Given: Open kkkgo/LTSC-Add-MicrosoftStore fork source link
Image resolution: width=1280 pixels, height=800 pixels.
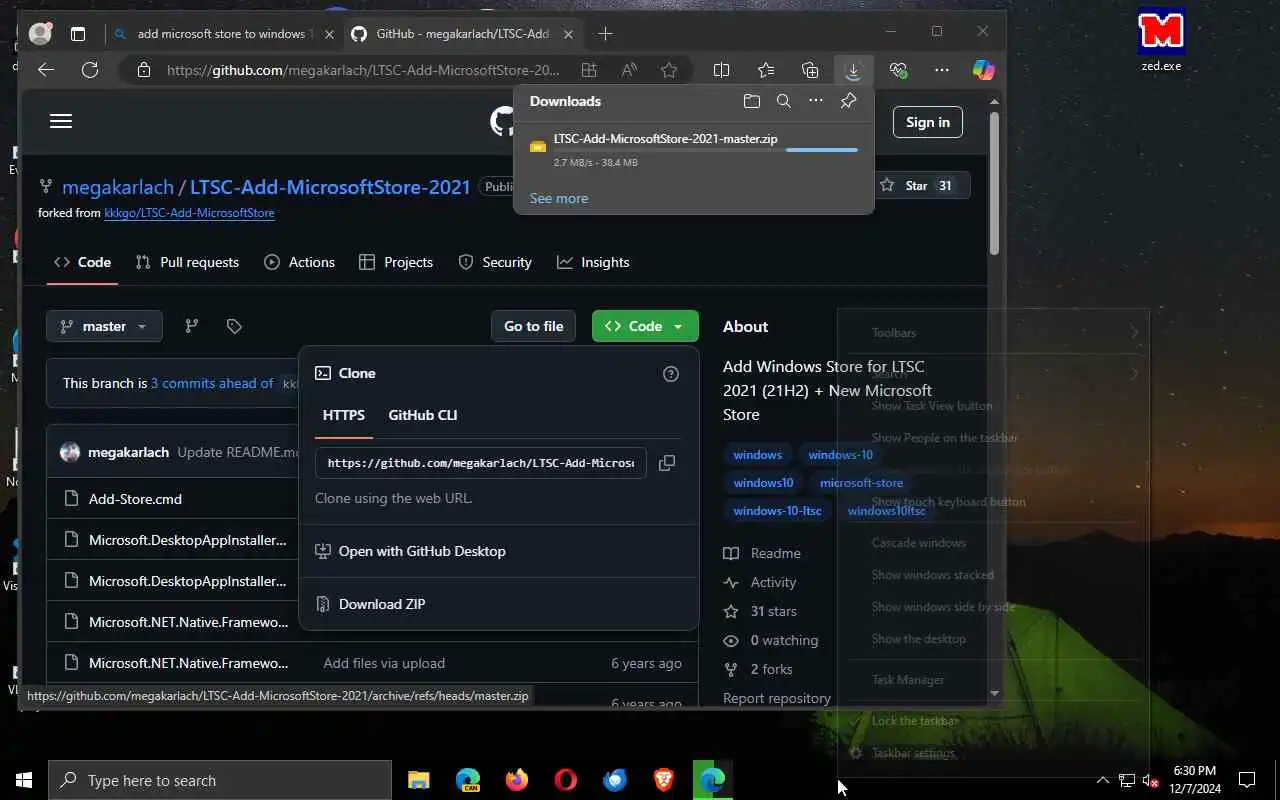Looking at the screenshot, I should (189, 213).
